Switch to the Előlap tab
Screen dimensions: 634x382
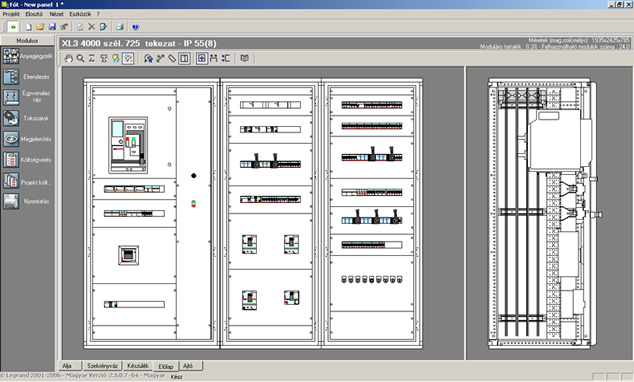(166, 367)
